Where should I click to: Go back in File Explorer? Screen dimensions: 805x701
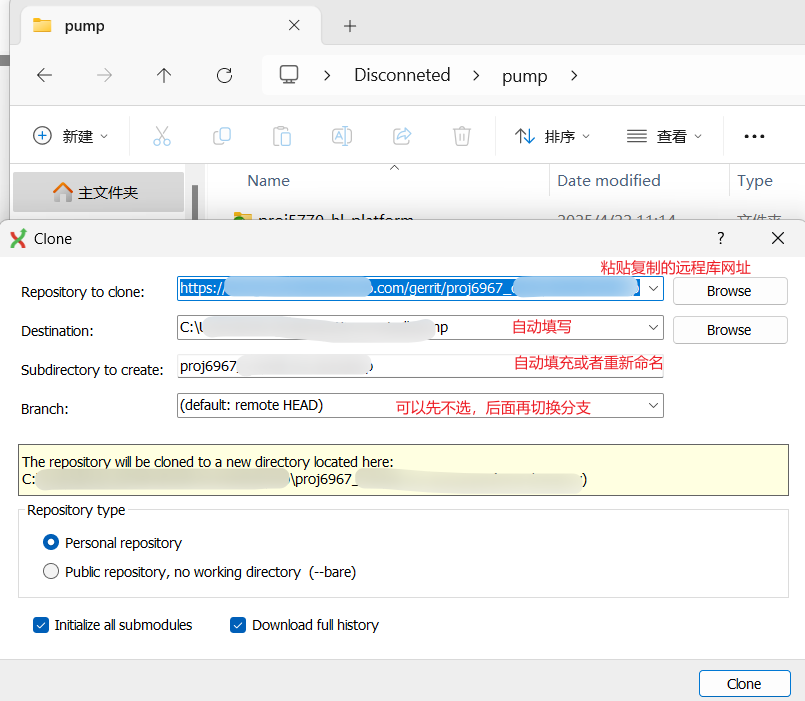click(45, 75)
